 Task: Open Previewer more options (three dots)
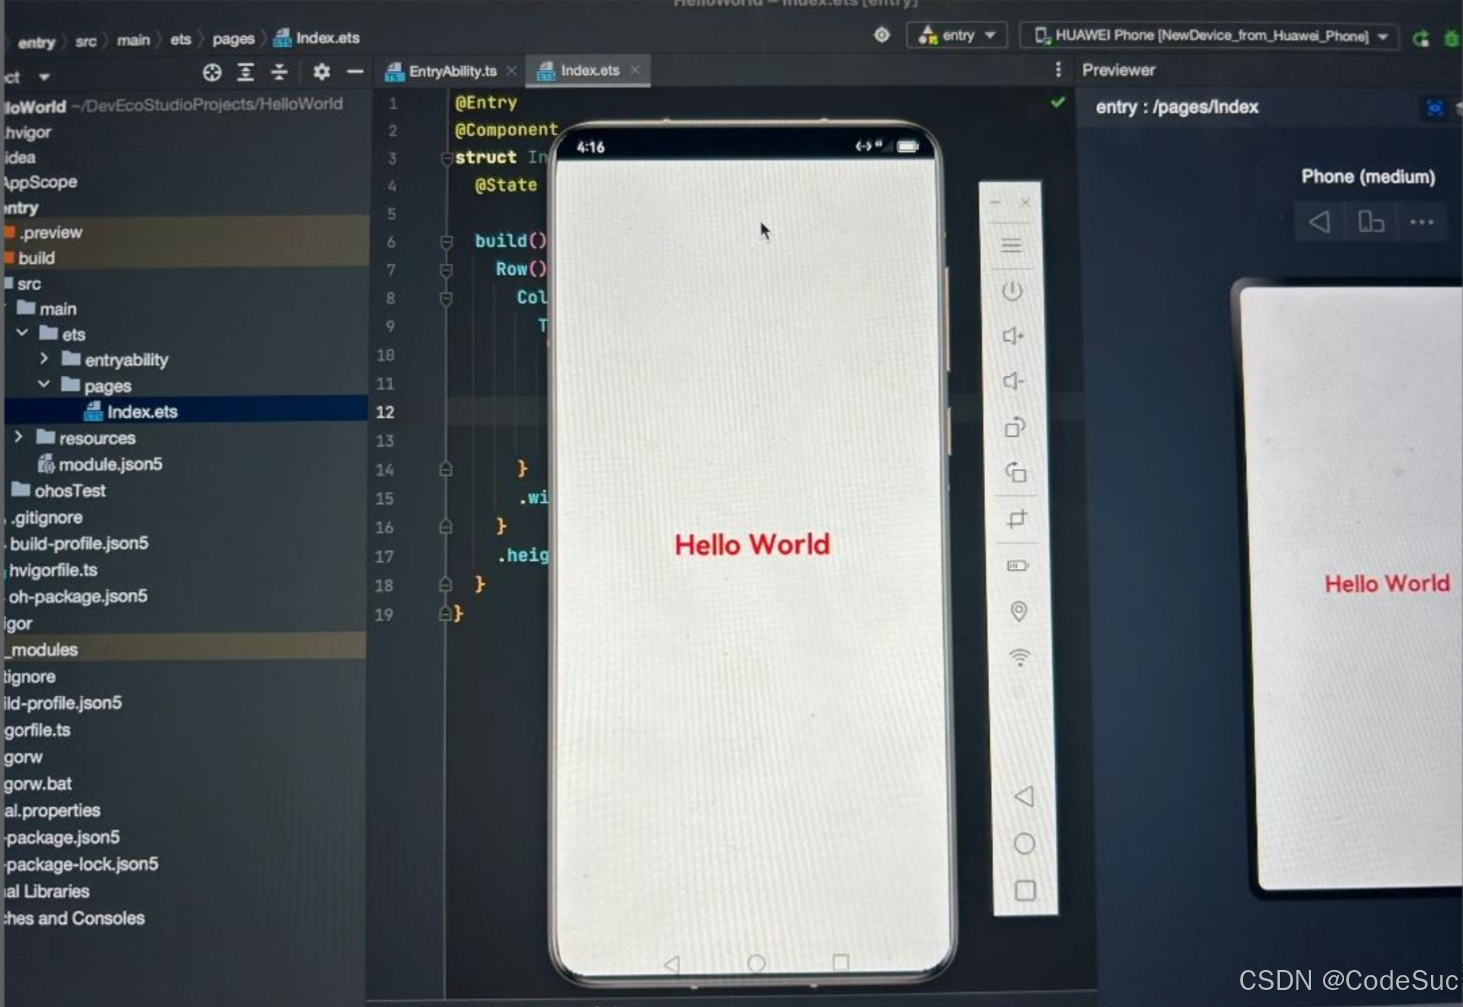point(1422,222)
